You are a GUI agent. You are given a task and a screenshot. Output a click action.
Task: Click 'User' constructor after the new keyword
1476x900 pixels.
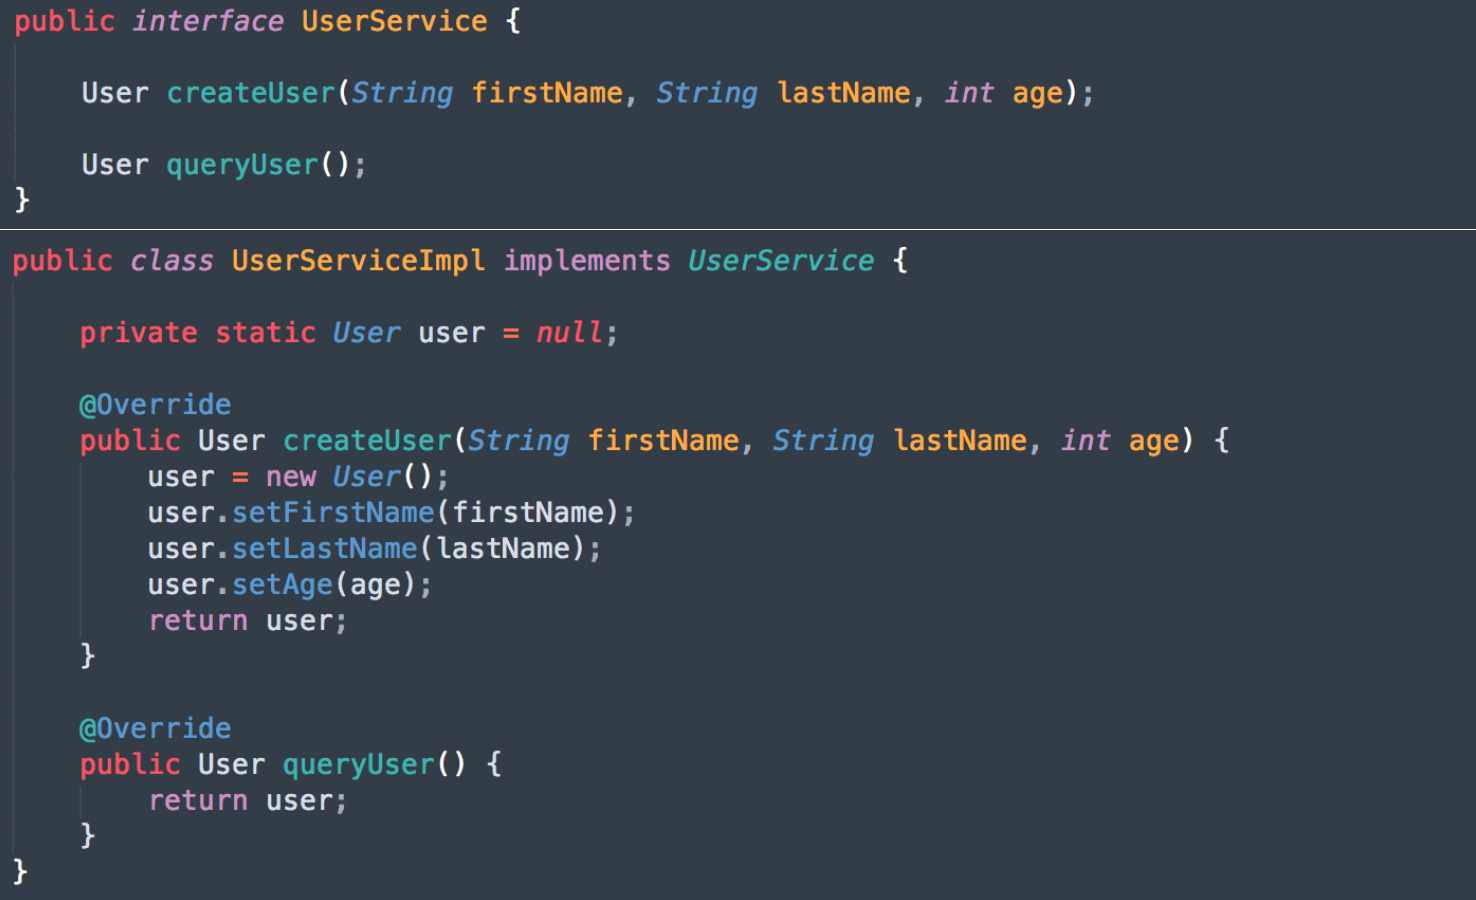pyautogui.click(x=366, y=477)
